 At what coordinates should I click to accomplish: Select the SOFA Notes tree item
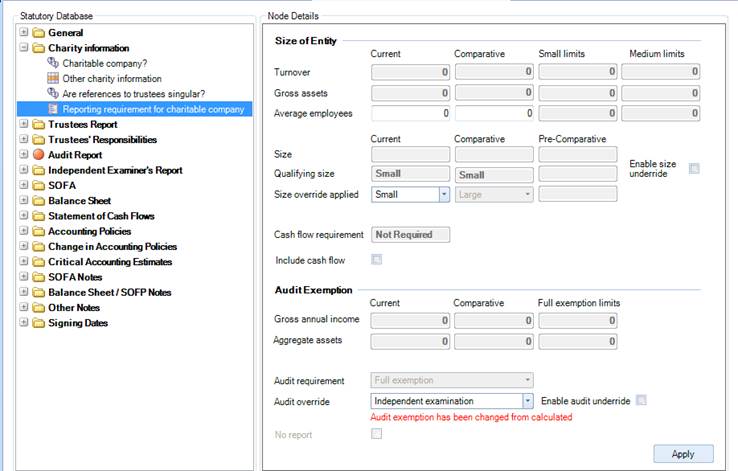75,277
